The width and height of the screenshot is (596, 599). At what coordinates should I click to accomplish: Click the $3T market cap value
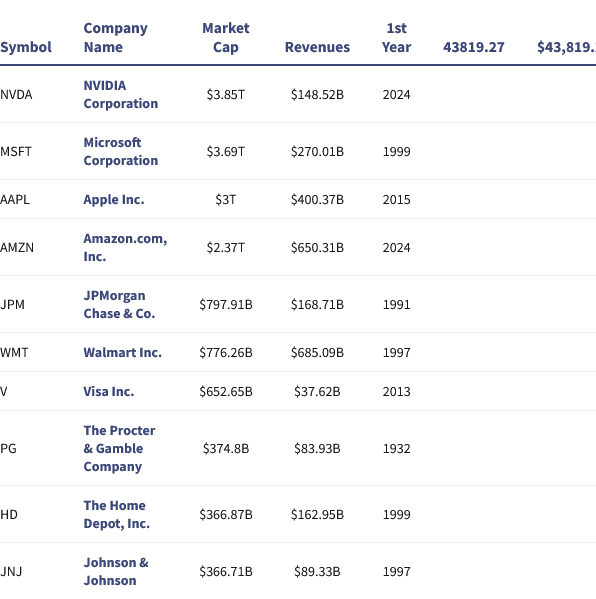(x=226, y=199)
